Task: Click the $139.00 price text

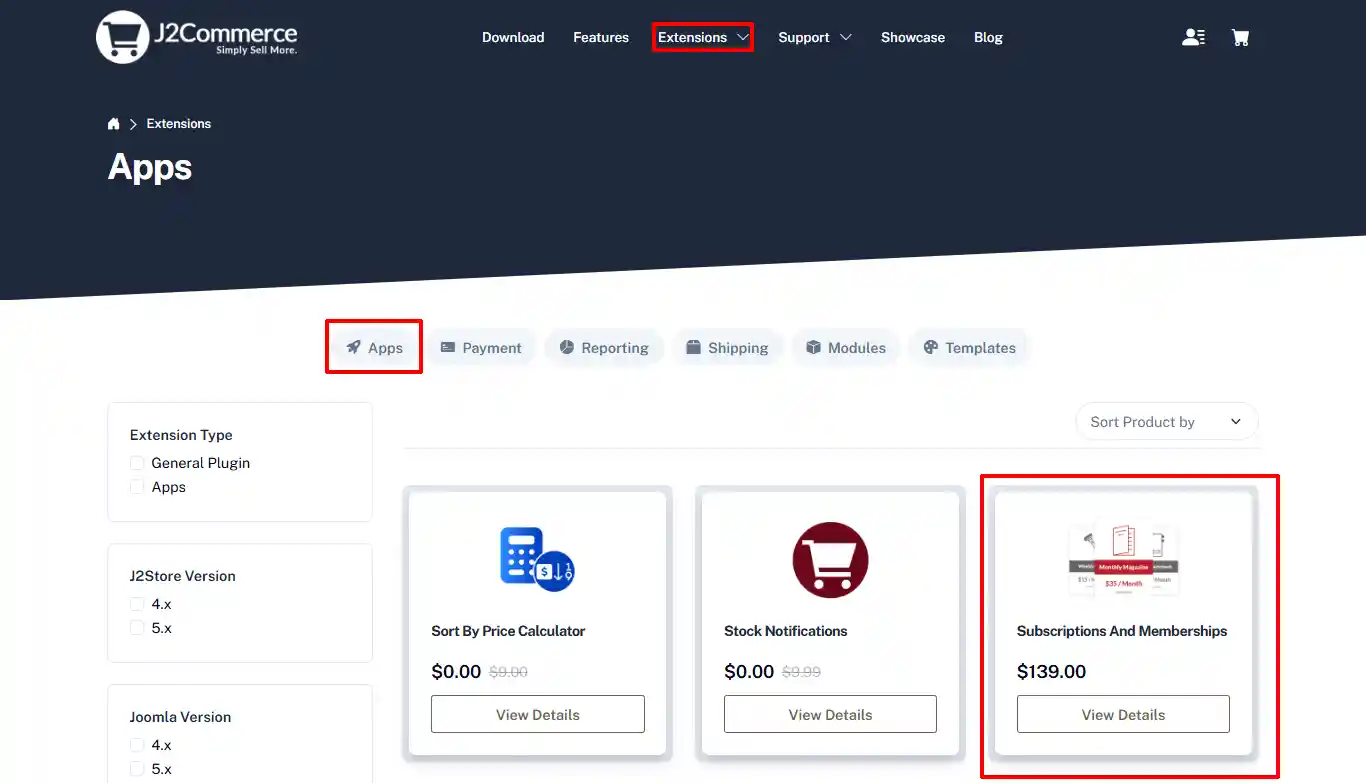Action: pyautogui.click(x=1051, y=672)
